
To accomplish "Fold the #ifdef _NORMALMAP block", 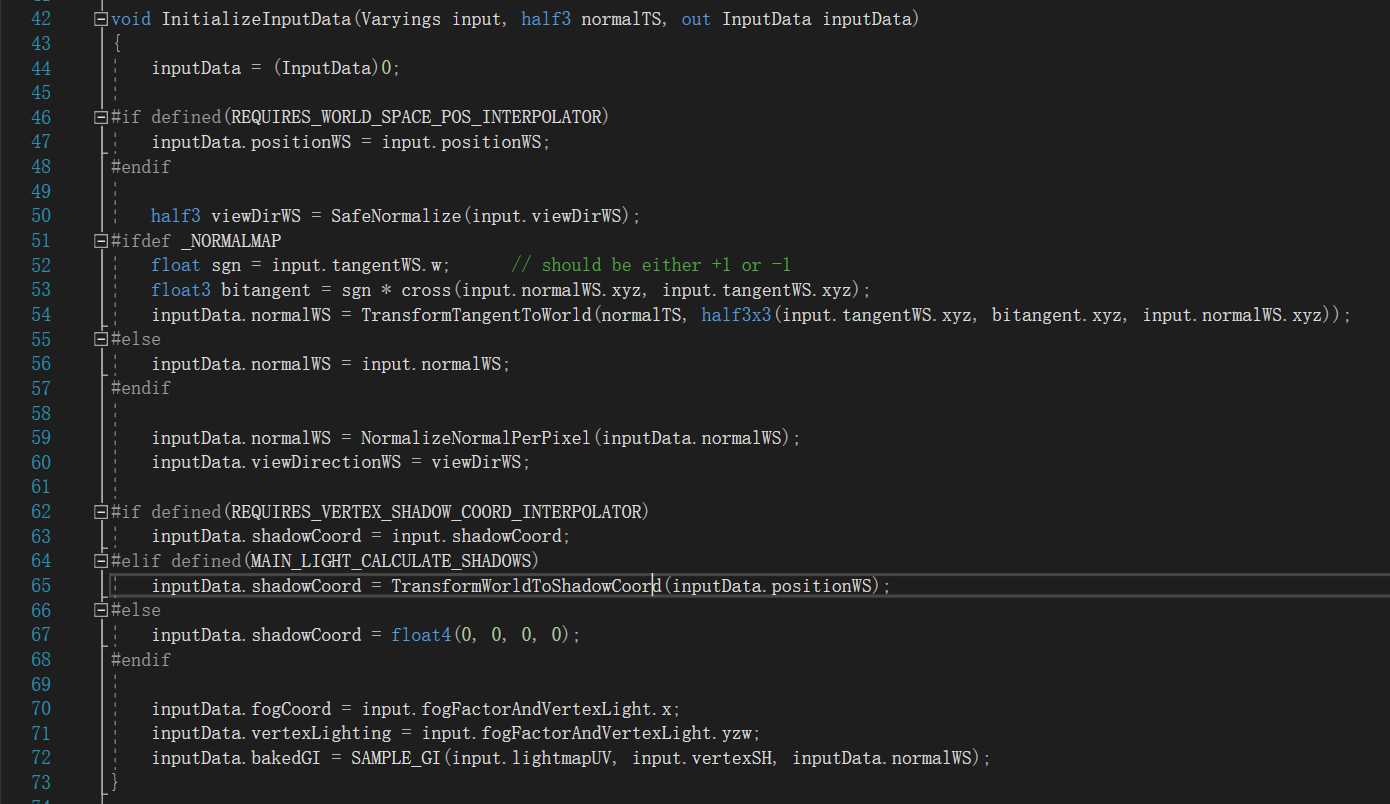I will [100, 241].
